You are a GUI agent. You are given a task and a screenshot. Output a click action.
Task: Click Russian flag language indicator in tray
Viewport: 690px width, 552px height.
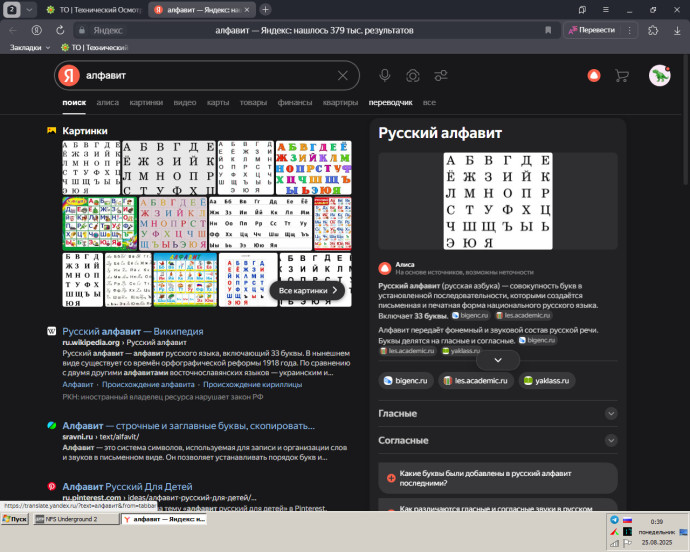coord(628,520)
